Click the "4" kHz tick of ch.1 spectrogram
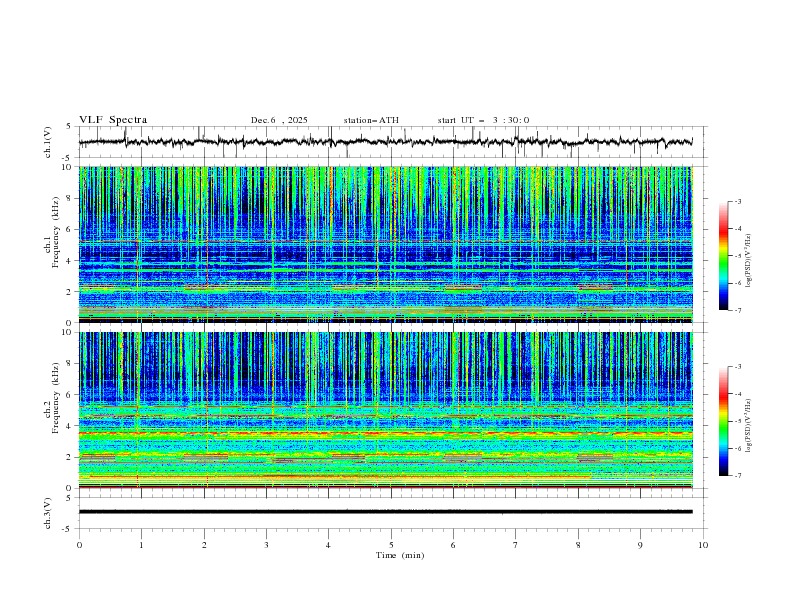The height and width of the screenshot is (612, 792). coord(71,261)
